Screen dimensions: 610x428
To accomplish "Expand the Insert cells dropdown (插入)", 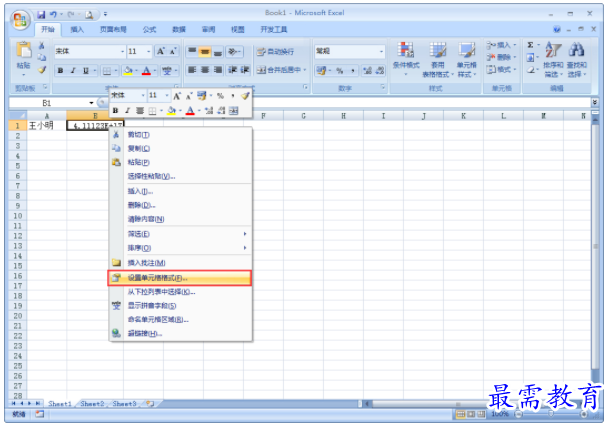I will point(515,45).
